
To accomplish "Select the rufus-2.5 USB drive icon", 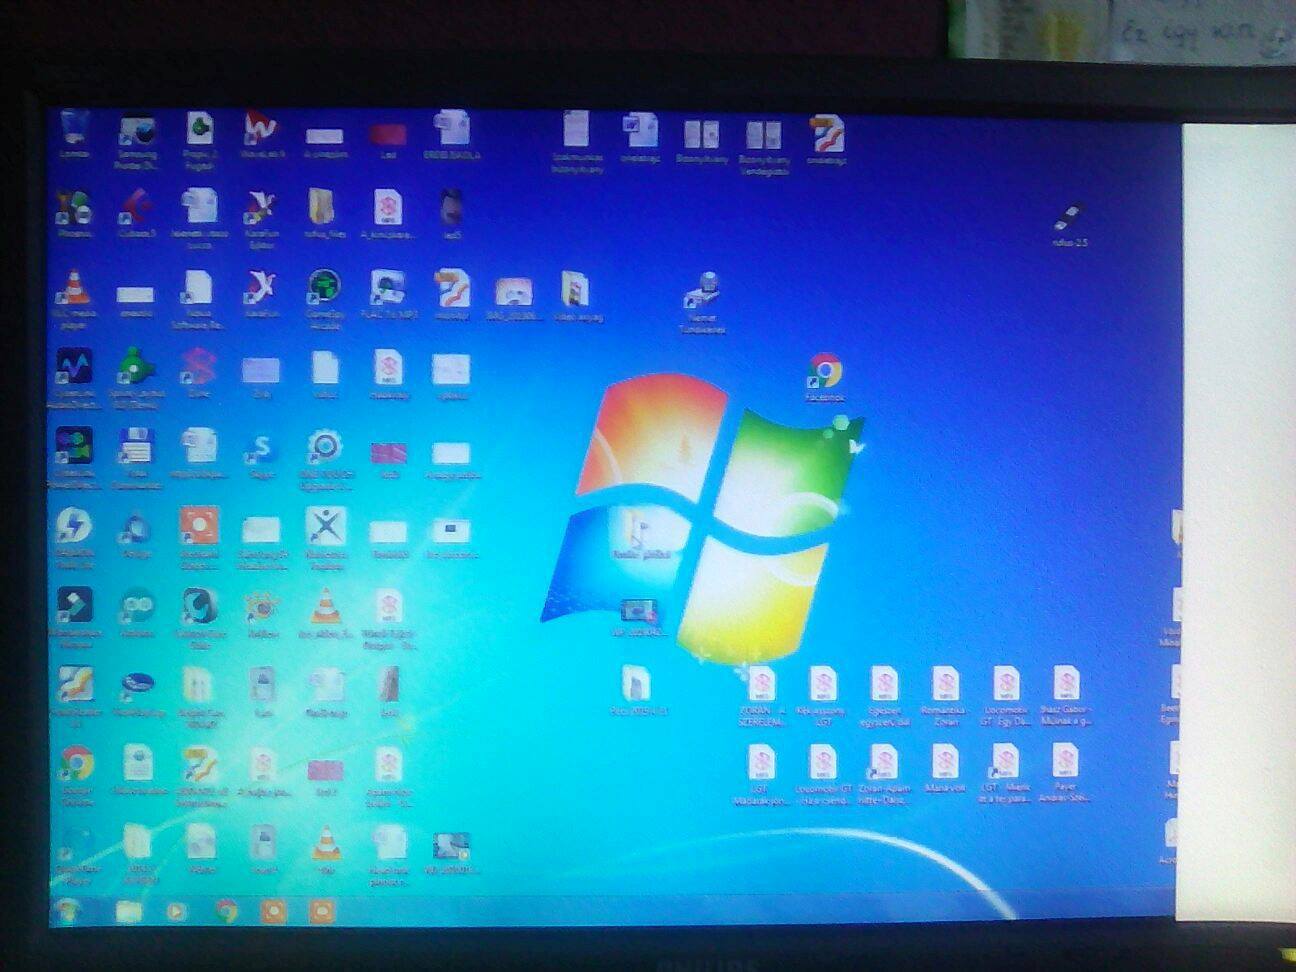I will (1069, 224).
